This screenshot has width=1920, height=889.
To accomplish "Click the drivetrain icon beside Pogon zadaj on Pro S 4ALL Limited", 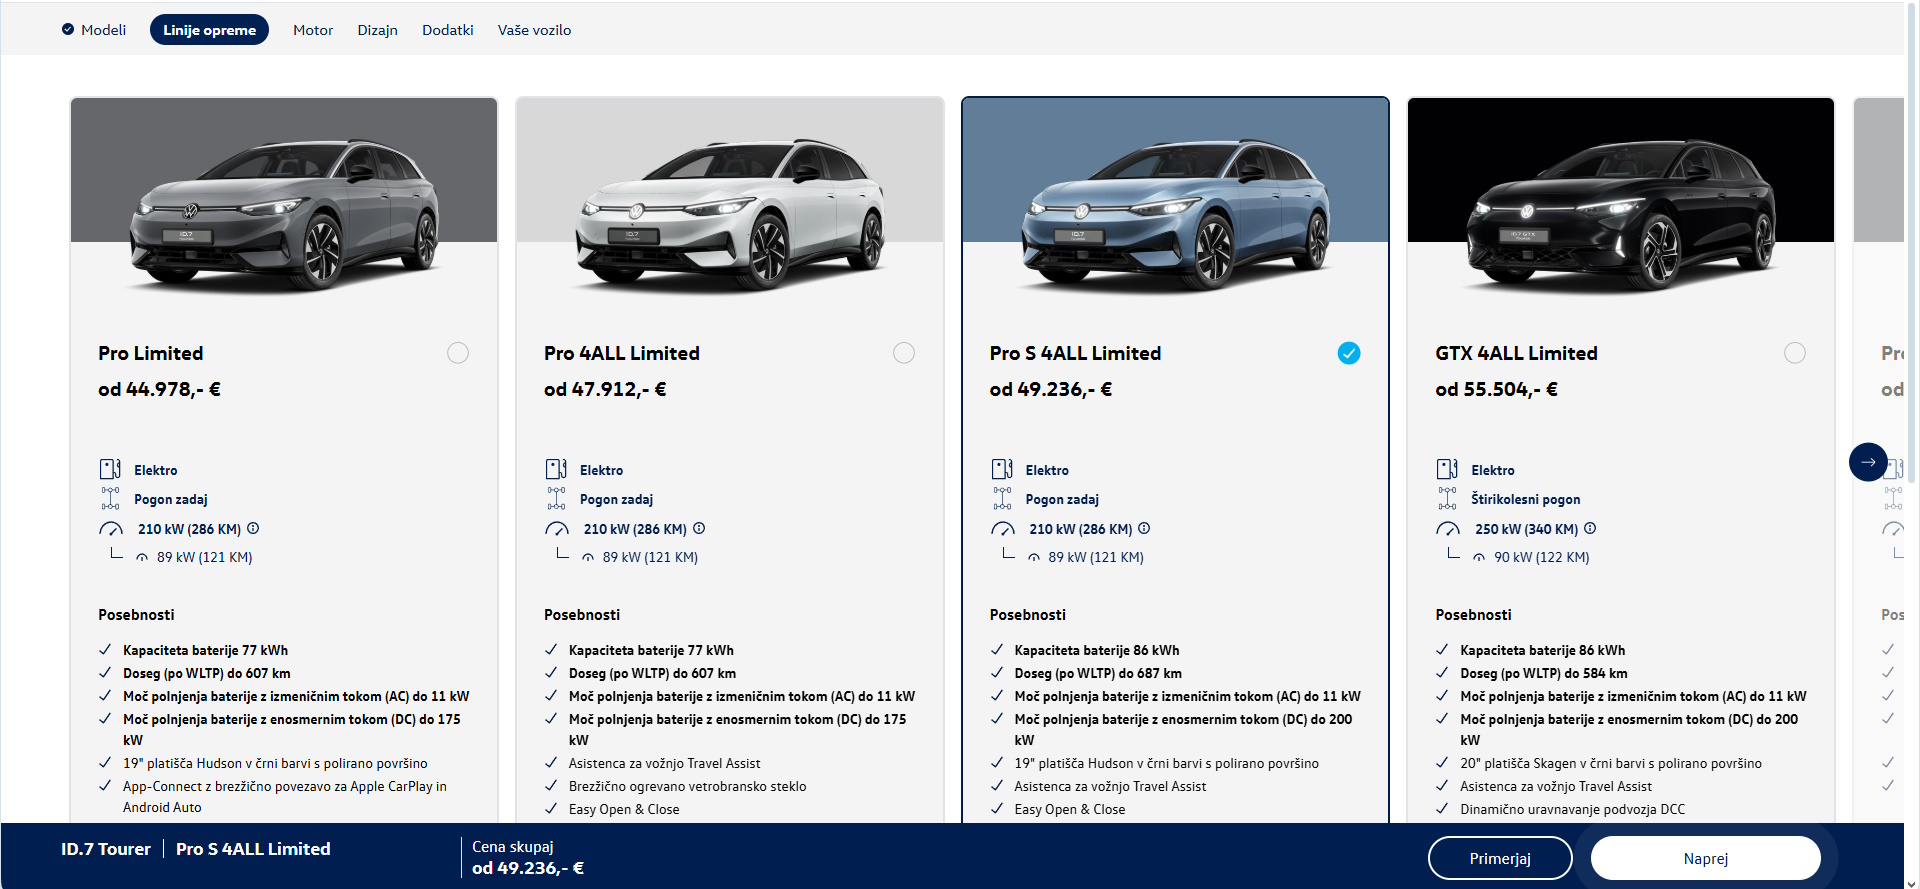I will 1002,498.
